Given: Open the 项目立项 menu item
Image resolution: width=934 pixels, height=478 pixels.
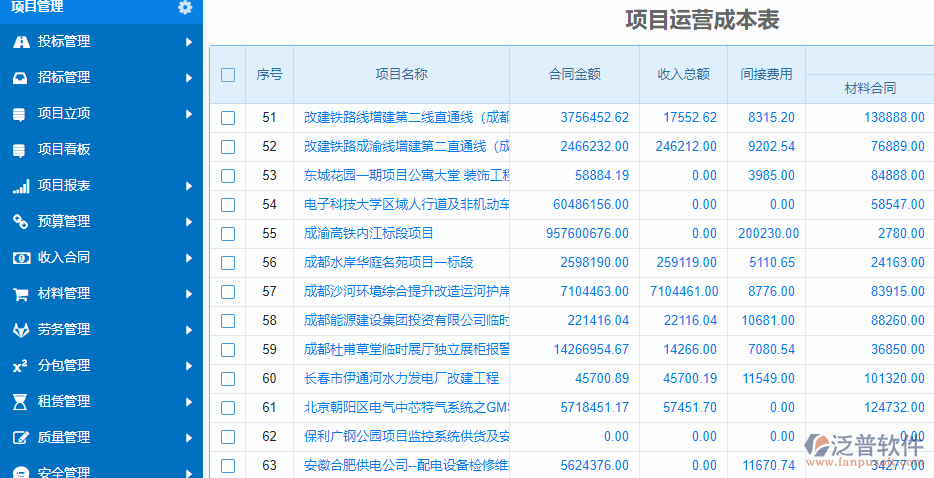Looking at the screenshot, I should (x=64, y=114).
